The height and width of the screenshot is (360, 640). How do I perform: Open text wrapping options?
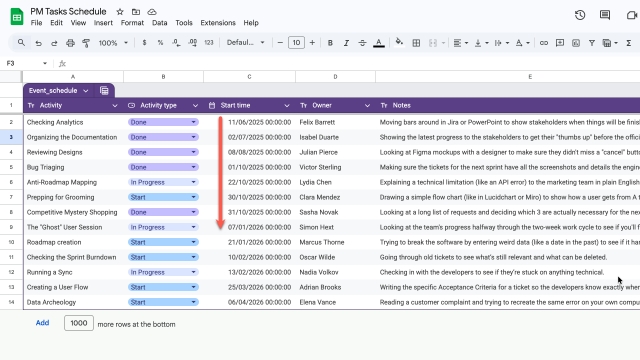pos(502,42)
